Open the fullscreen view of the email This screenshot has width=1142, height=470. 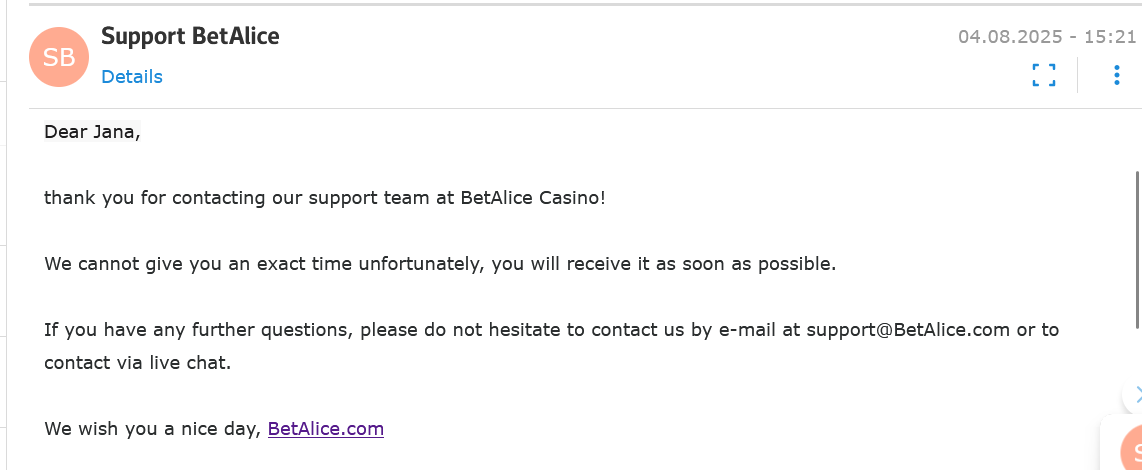pos(1044,75)
